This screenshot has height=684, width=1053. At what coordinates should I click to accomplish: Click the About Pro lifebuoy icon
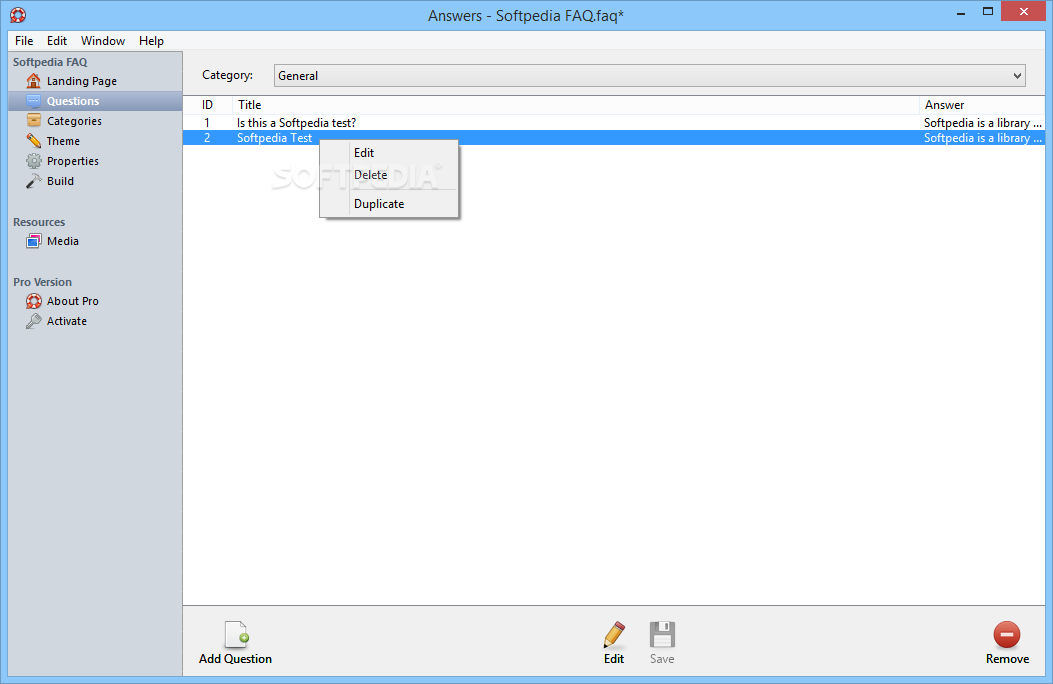click(x=34, y=301)
